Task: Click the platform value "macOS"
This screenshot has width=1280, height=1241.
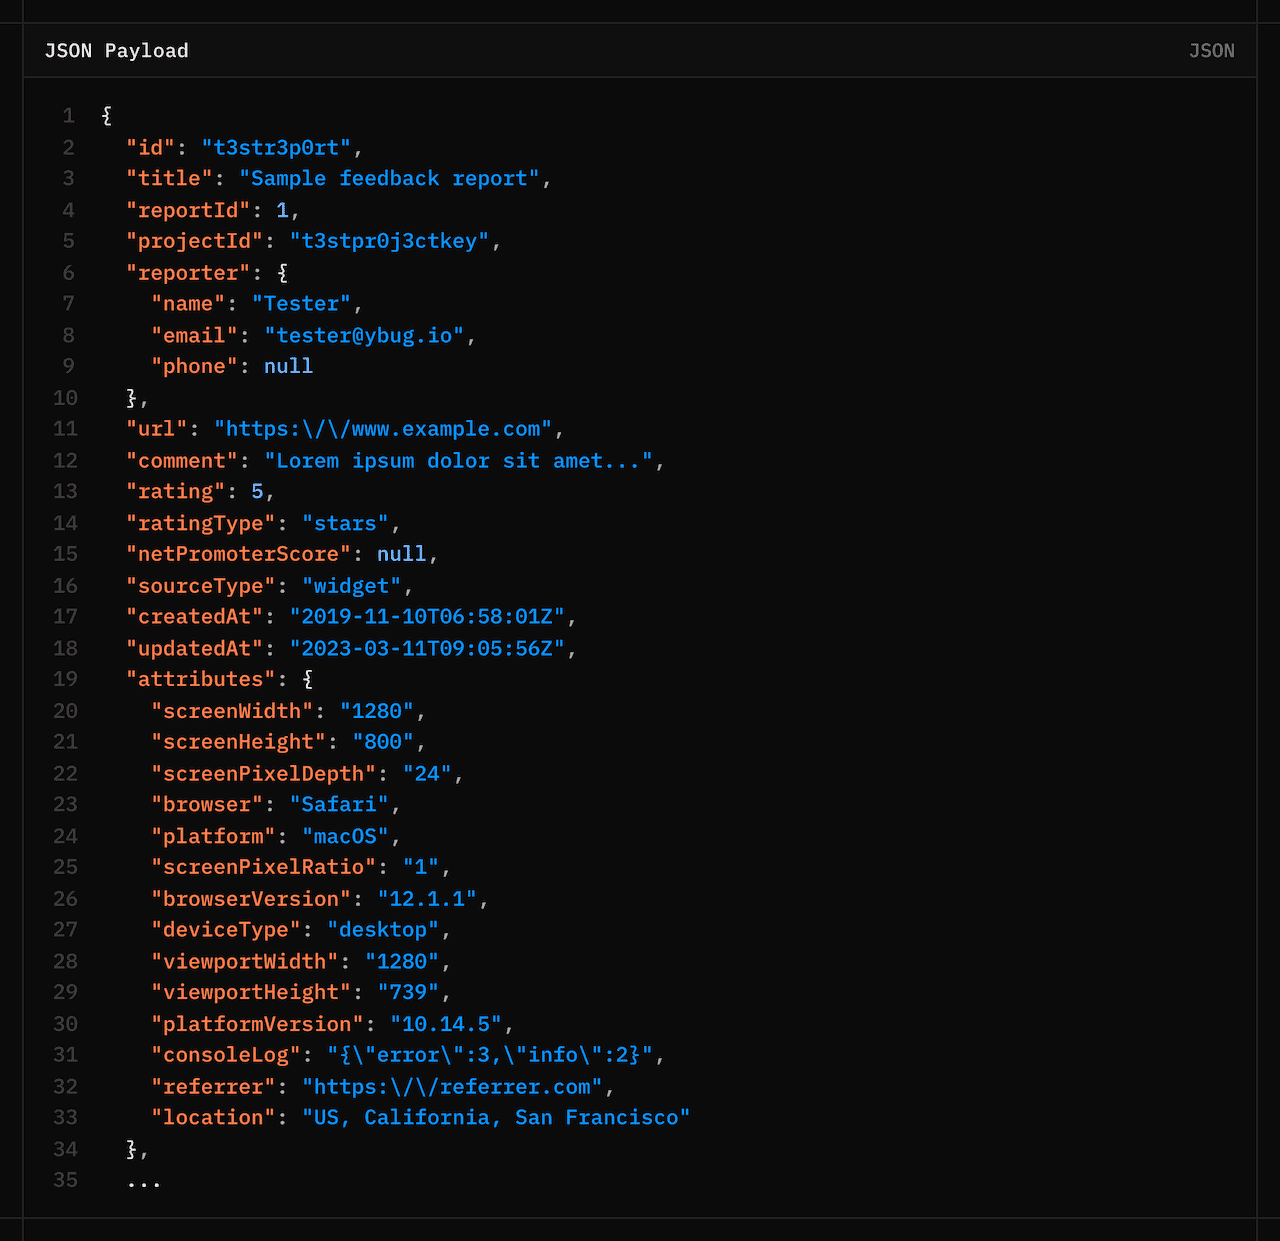Action: click(x=346, y=836)
